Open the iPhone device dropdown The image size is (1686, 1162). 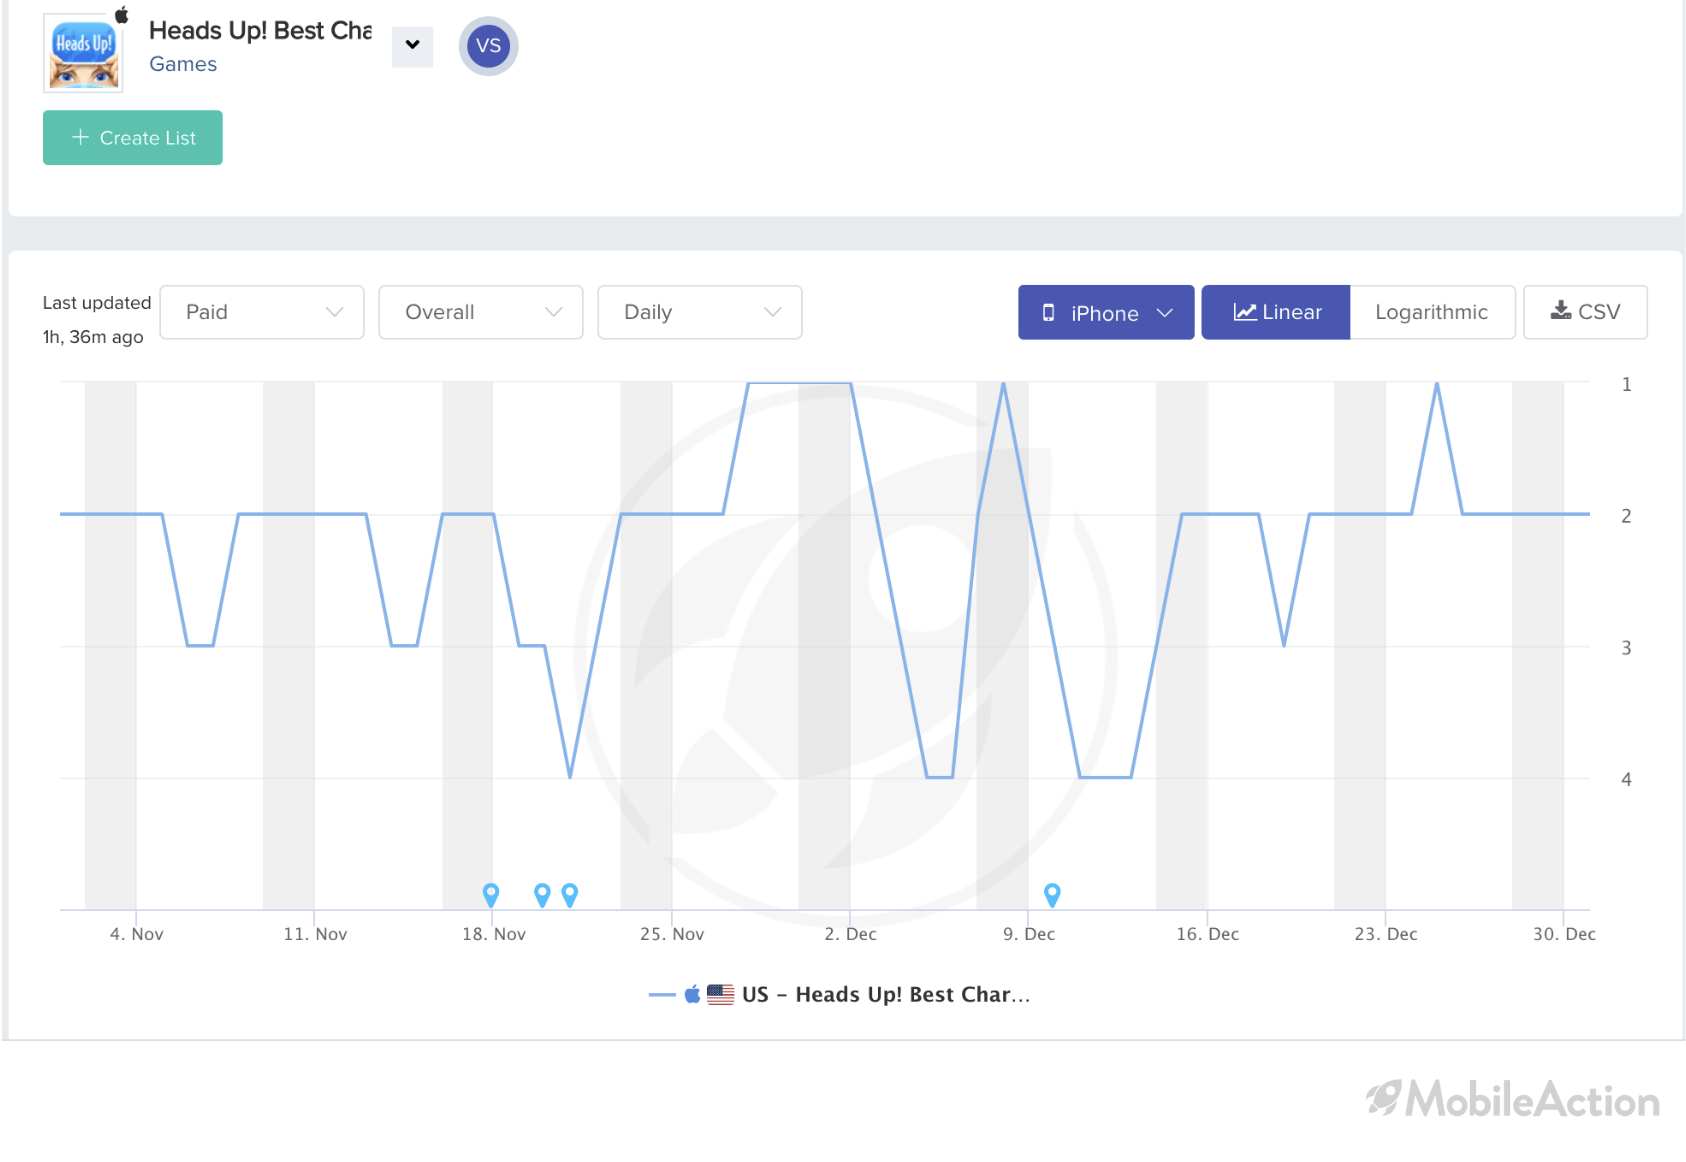1106,313
